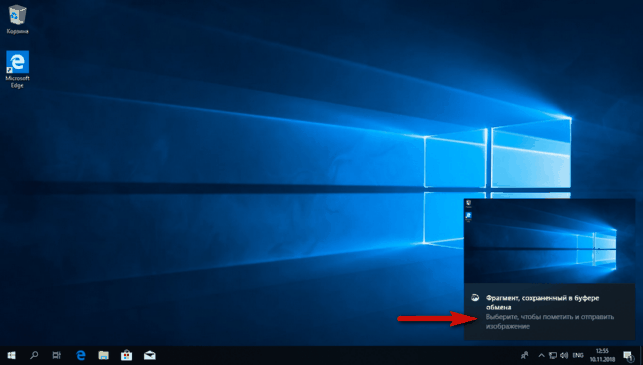Open taskbar search magnifier
The height and width of the screenshot is (365, 643).
click(x=34, y=355)
